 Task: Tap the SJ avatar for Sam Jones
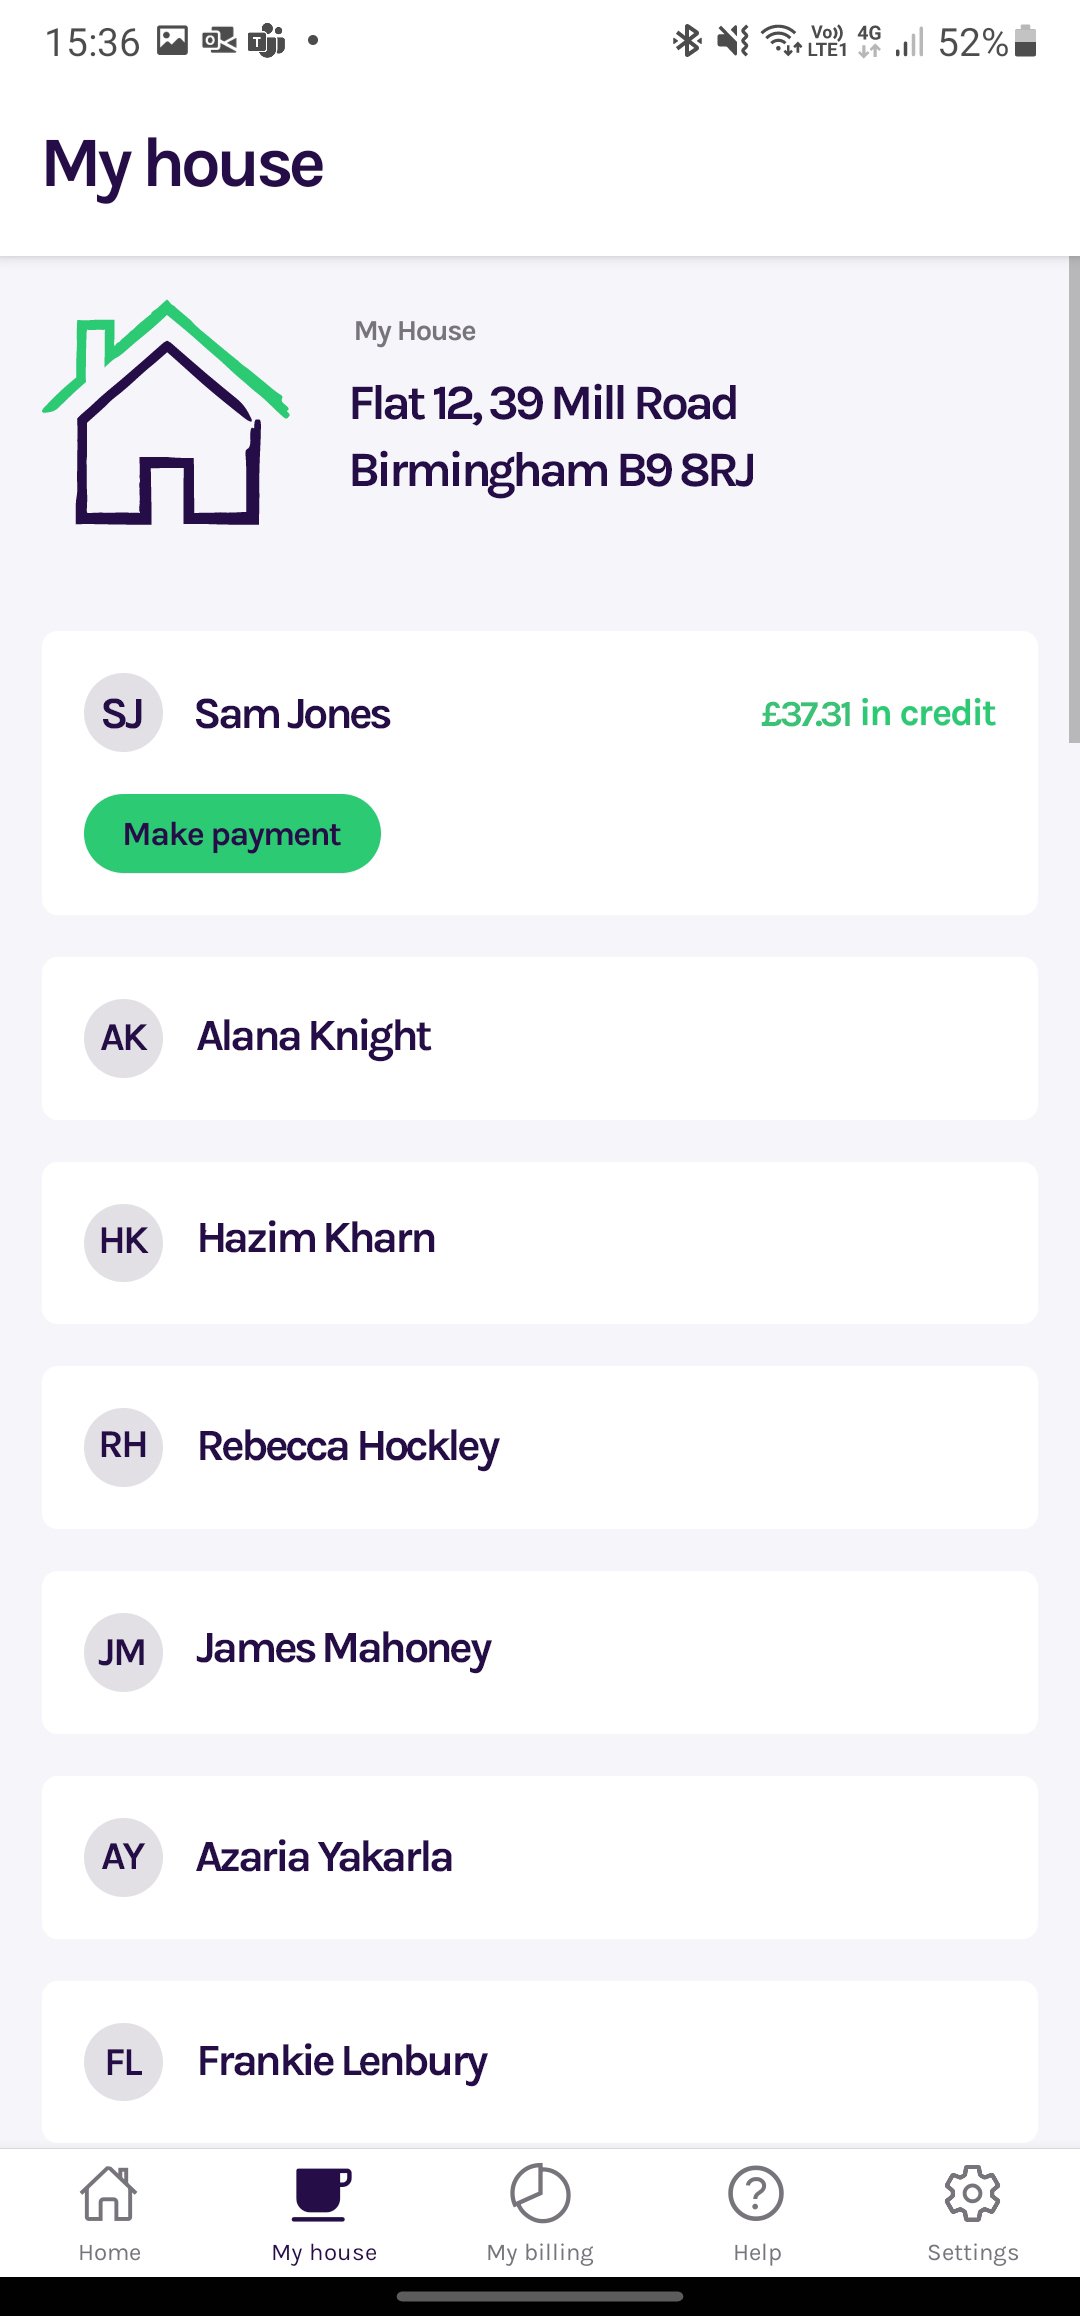(x=123, y=713)
